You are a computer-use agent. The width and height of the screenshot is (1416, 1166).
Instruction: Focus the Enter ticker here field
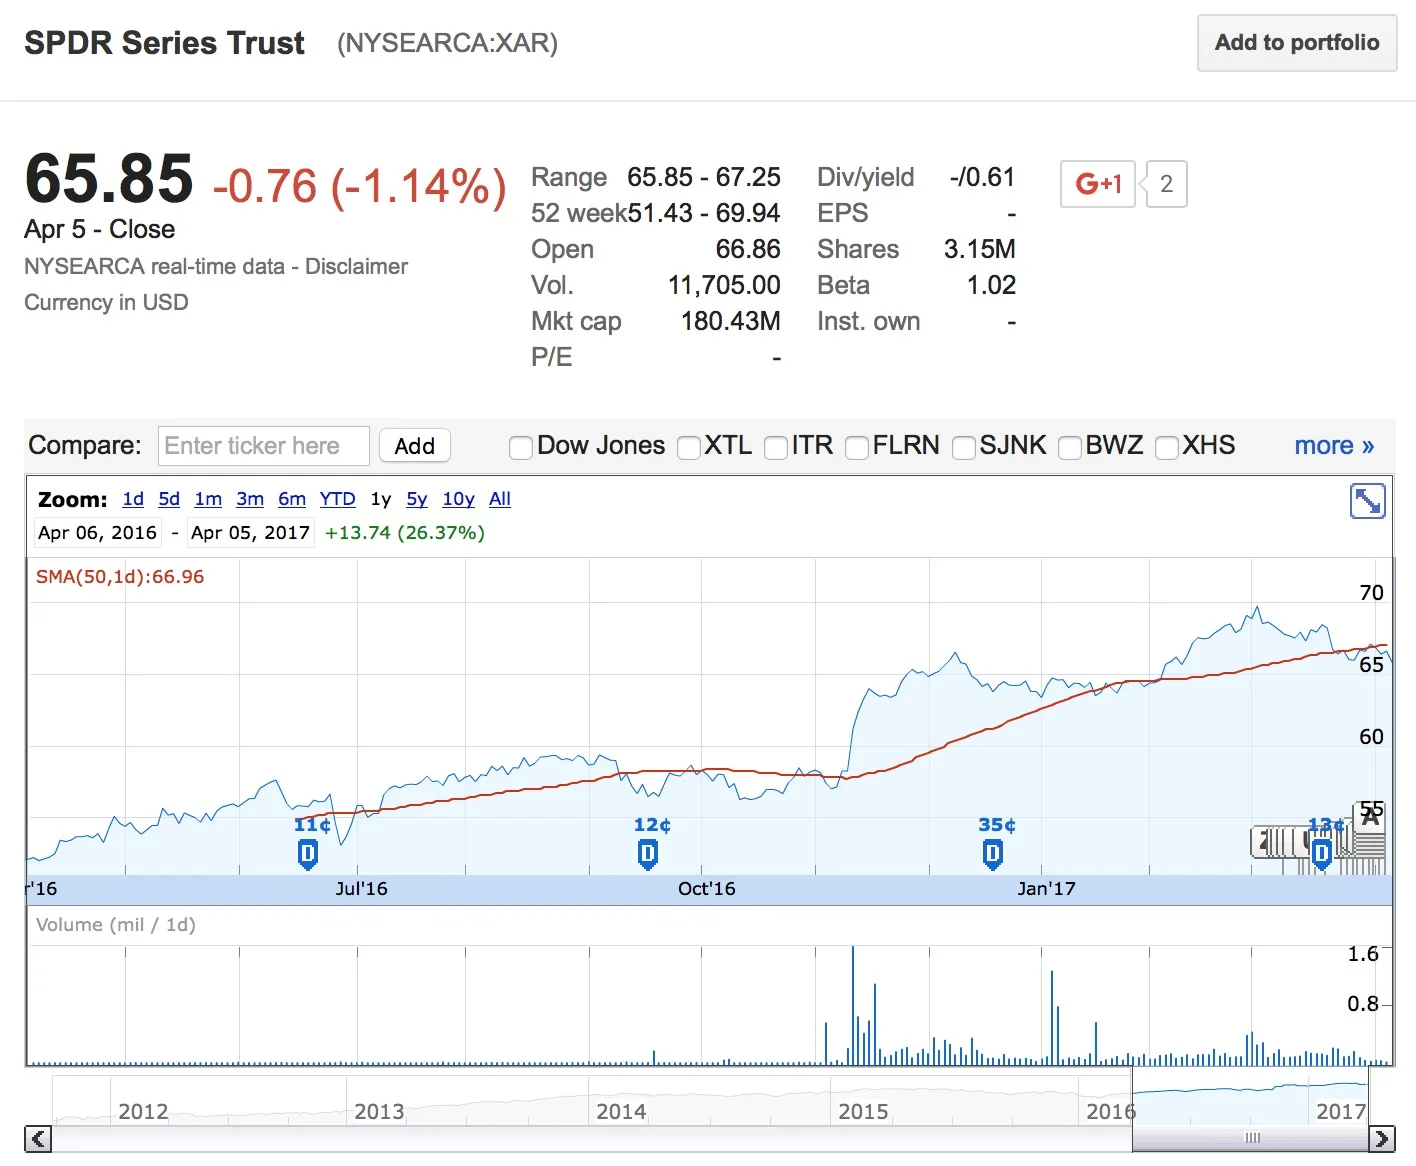tap(264, 446)
